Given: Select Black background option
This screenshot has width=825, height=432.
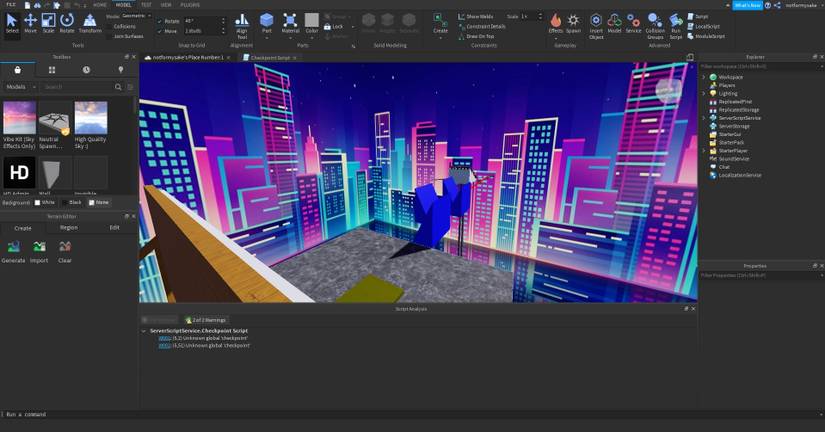Looking at the screenshot, I should 72,202.
